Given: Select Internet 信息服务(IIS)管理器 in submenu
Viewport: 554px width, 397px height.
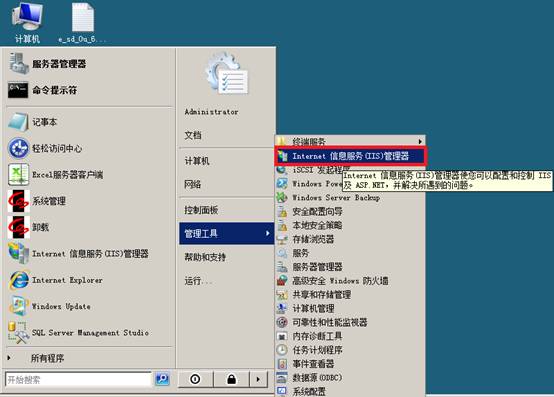Looking at the screenshot, I should point(351,156).
